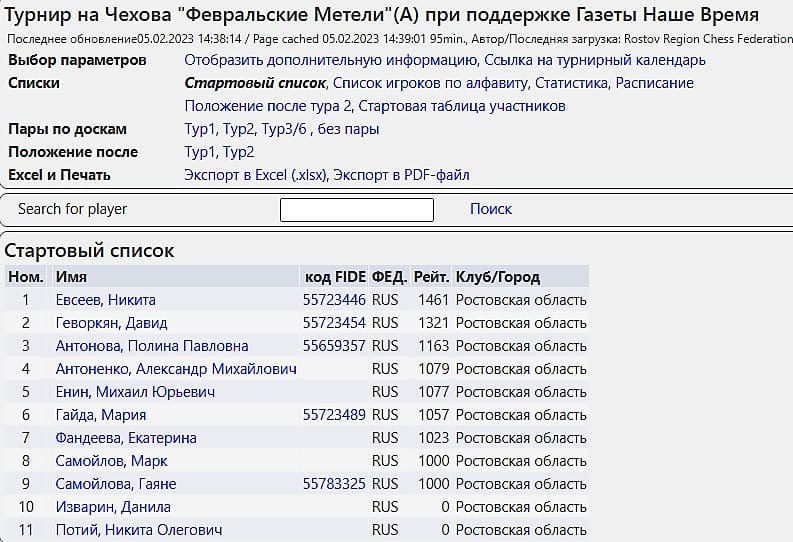Open FIDE code 55783325 link
Screen dimensions: 793x542
click(x=334, y=484)
